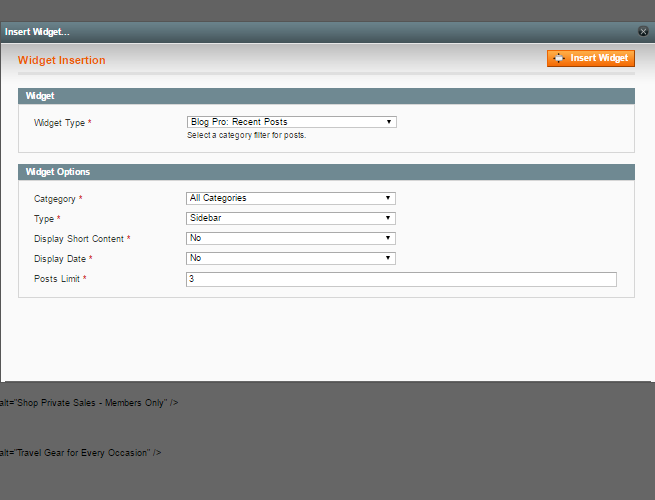Viewport: 655px width, 500px height.
Task: Click the Posts Limit field label
Action: tap(59, 279)
